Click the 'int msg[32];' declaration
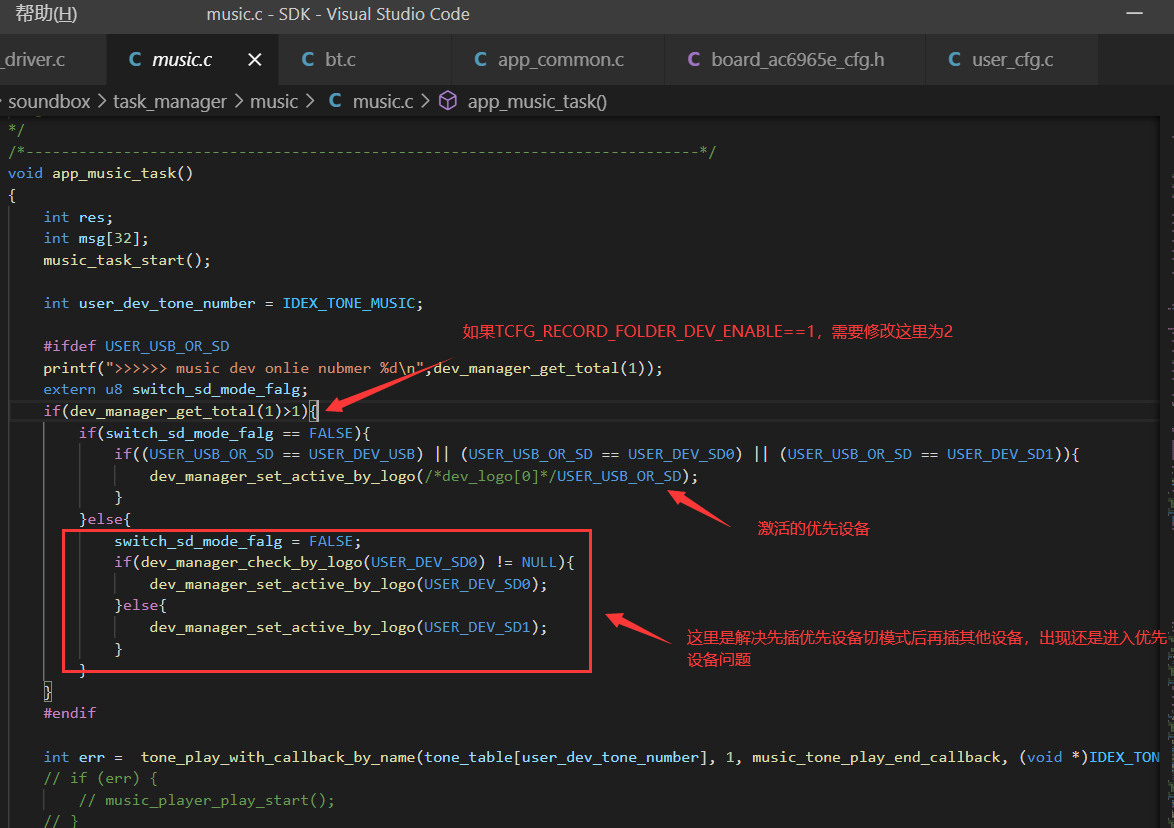 coord(96,239)
